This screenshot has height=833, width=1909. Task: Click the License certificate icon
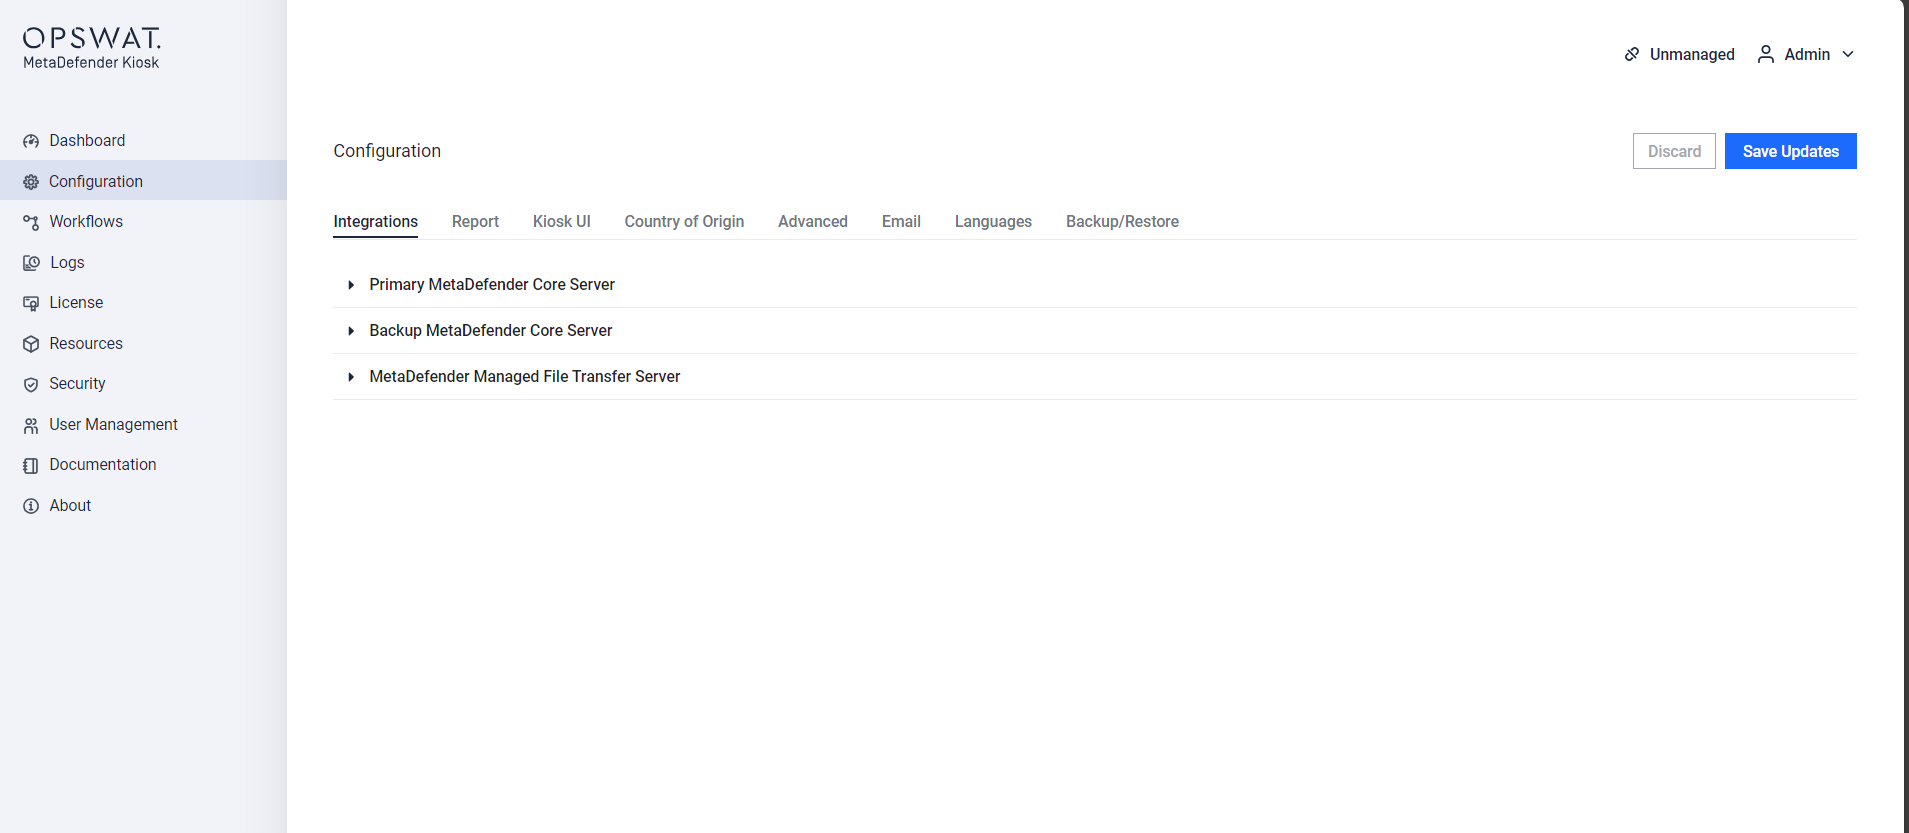coord(31,303)
